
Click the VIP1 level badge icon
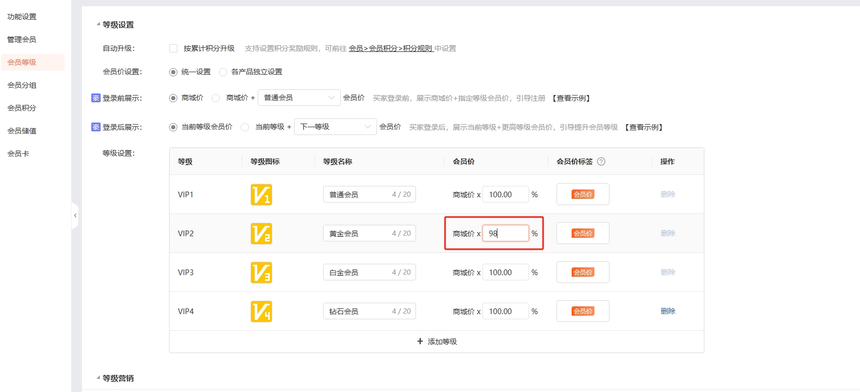pos(261,195)
